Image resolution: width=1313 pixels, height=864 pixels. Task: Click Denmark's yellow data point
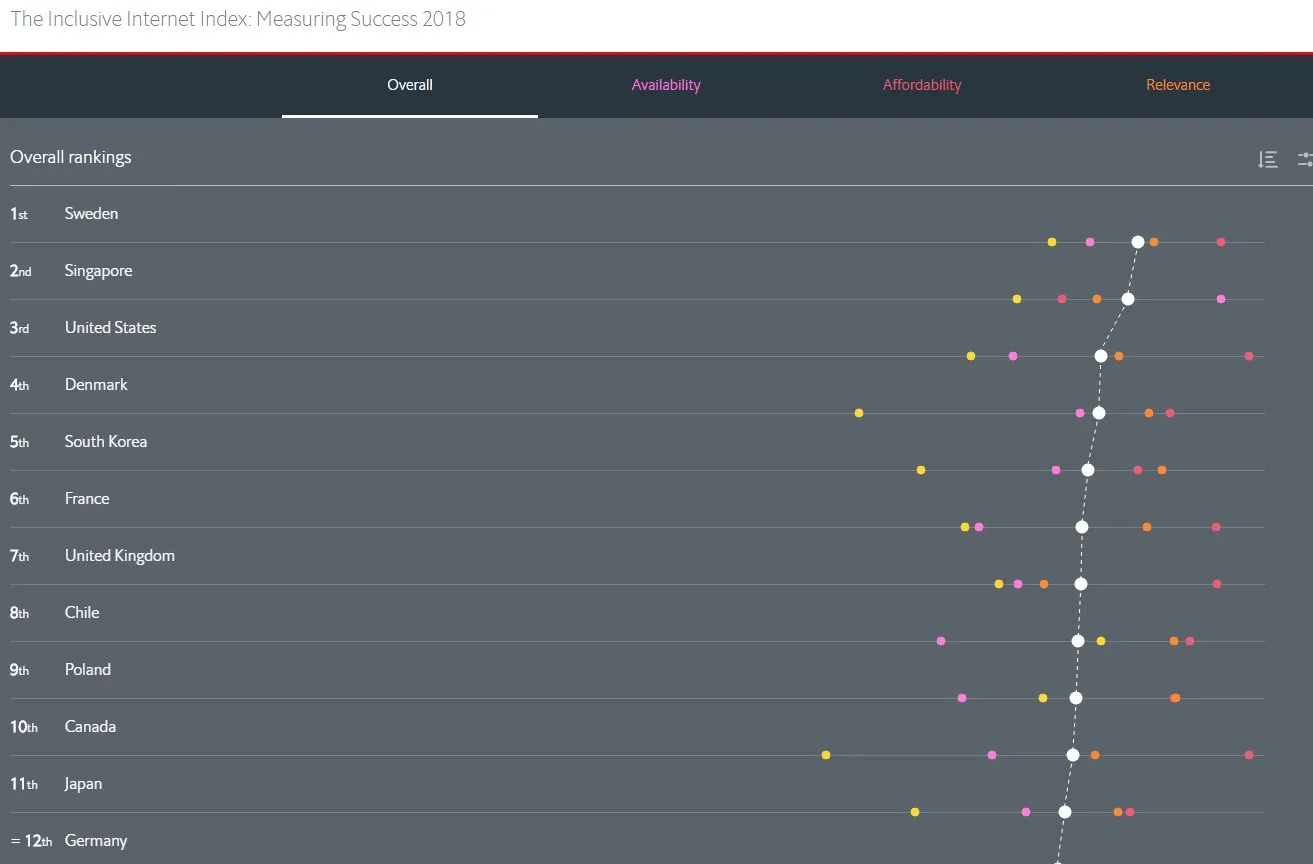(859, 413)
